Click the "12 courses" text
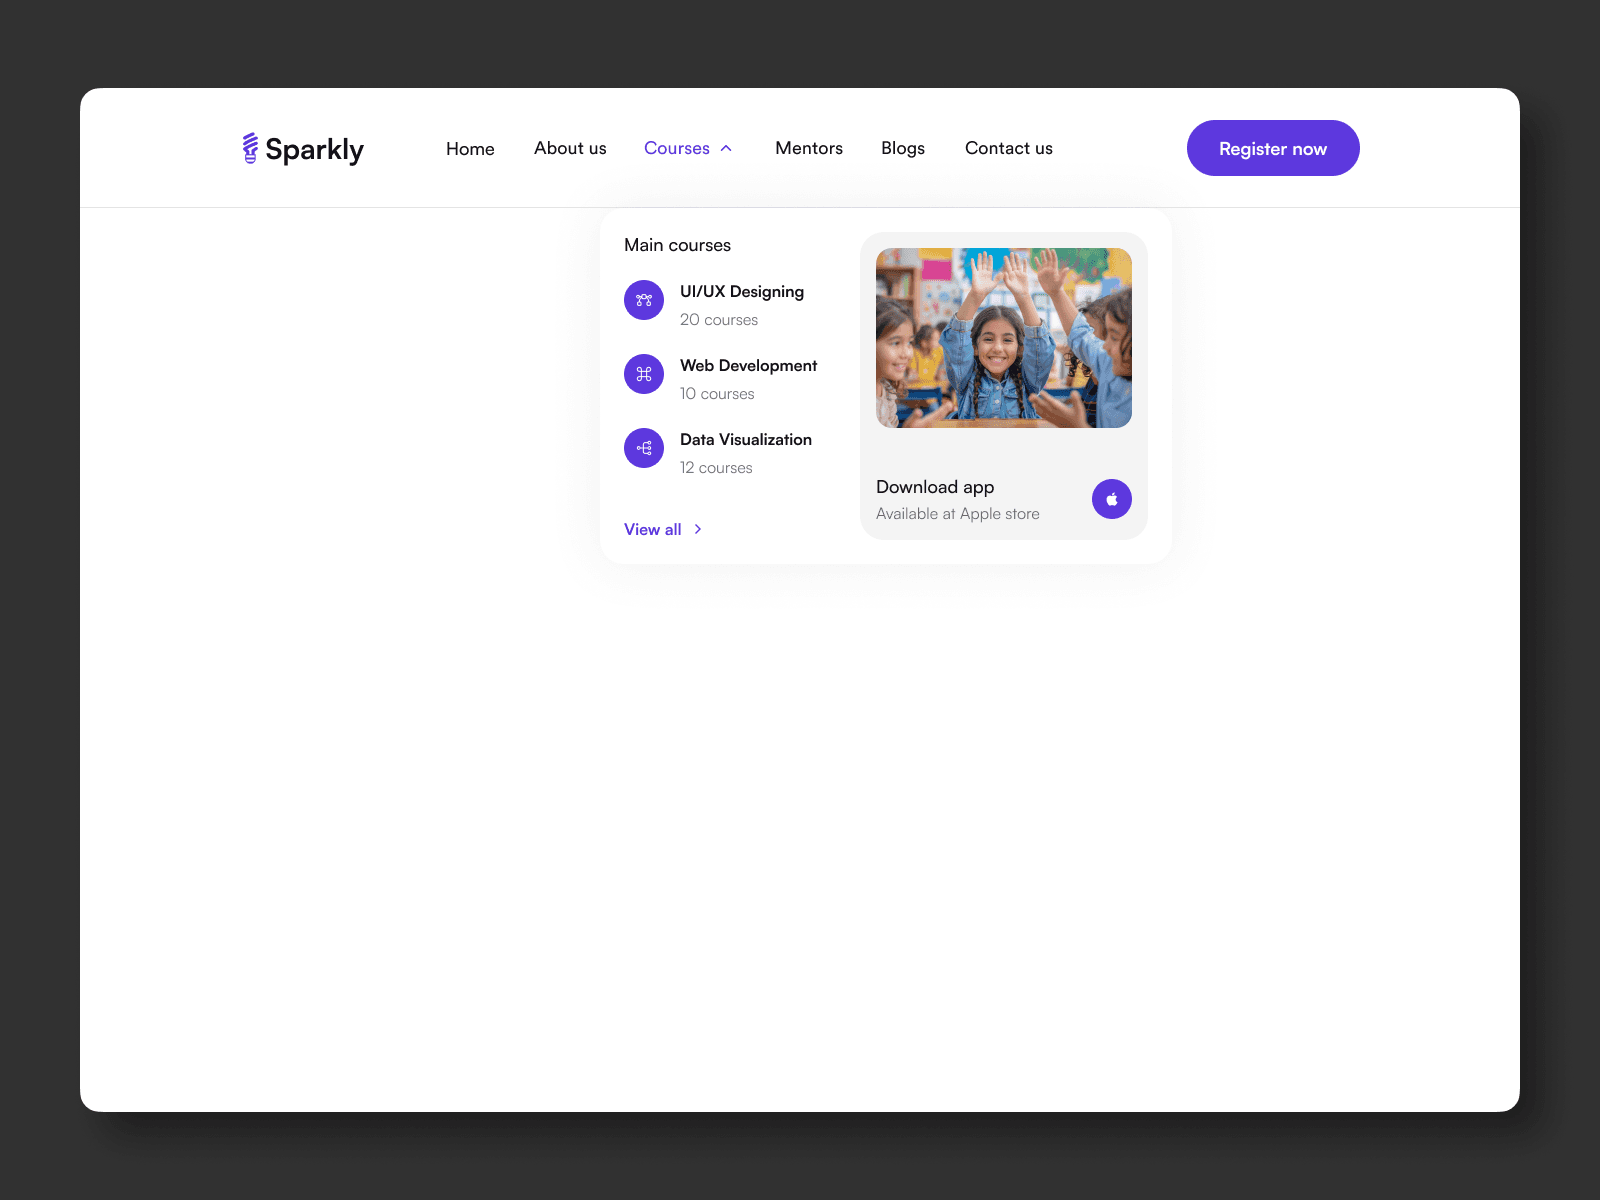 (x=716, y=468)
